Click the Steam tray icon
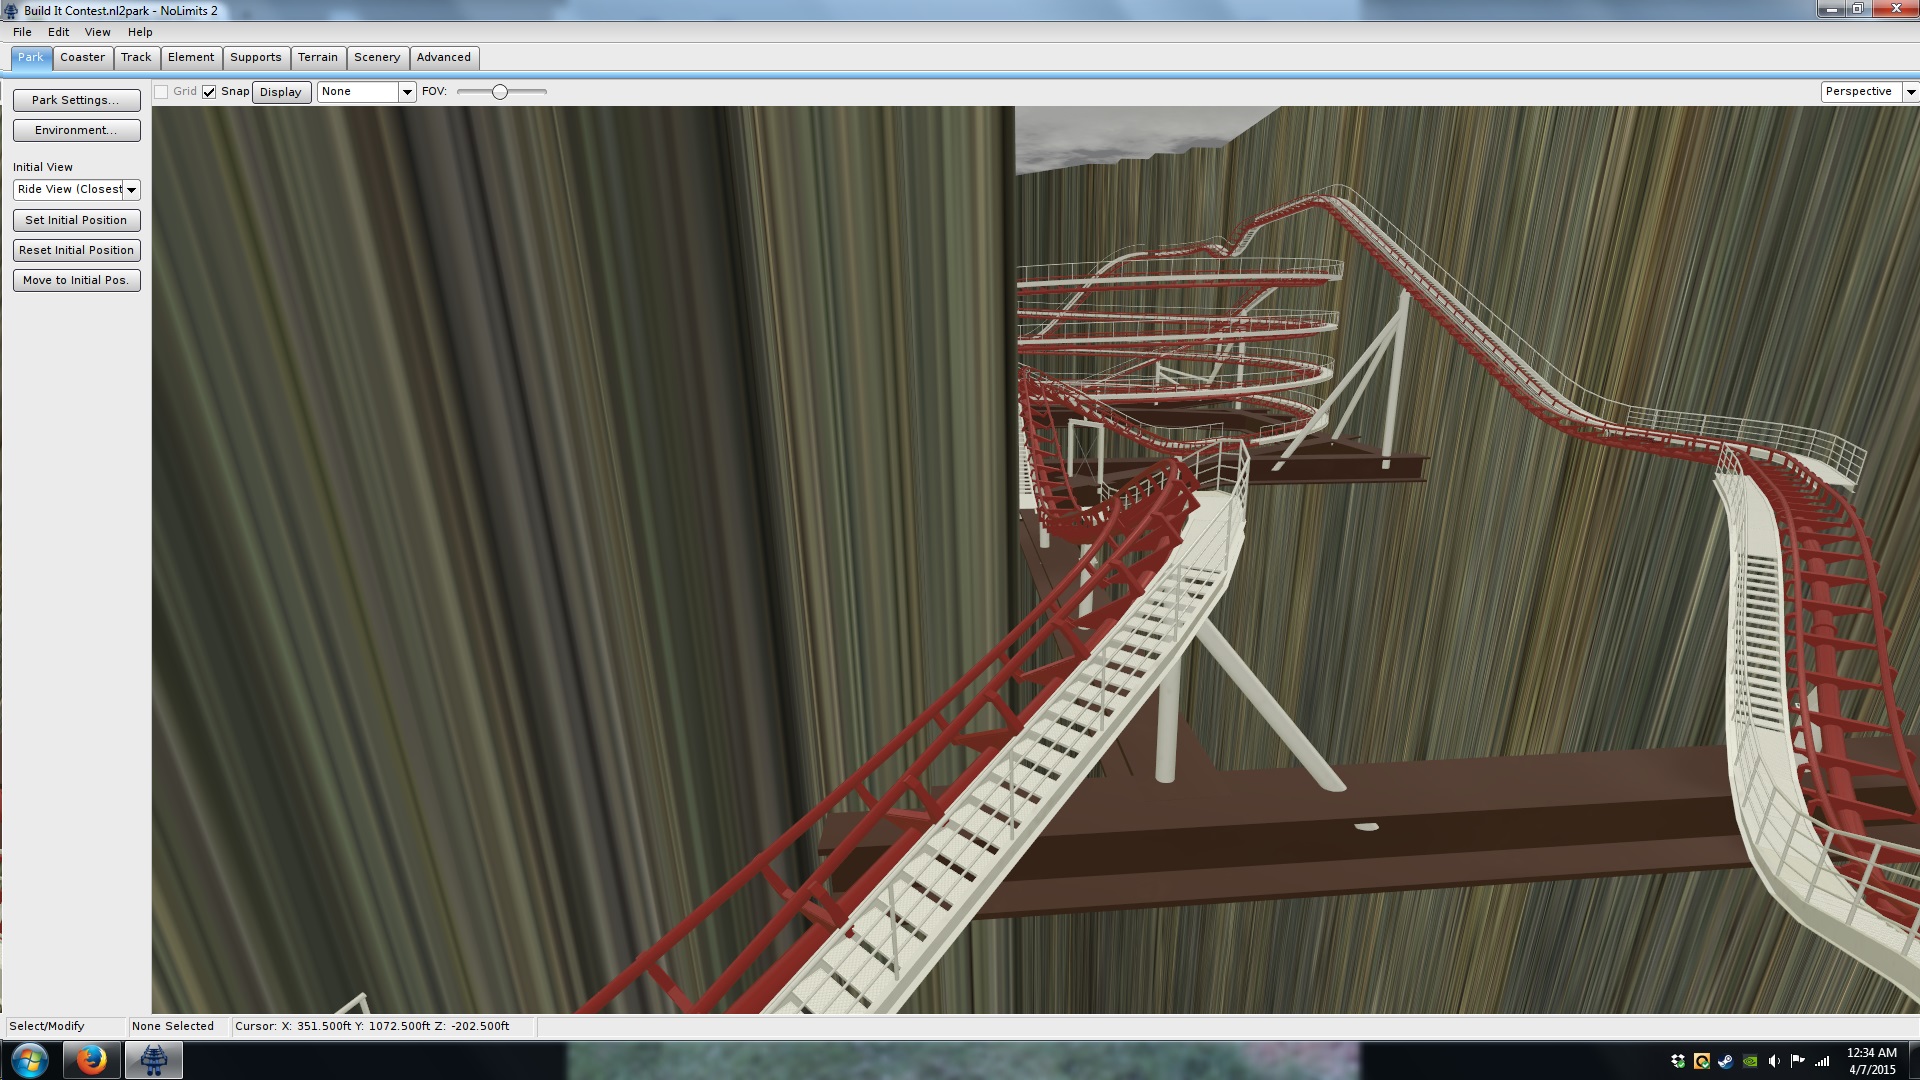Screen dimensions: 1920x1080 click(1726, 1061)
